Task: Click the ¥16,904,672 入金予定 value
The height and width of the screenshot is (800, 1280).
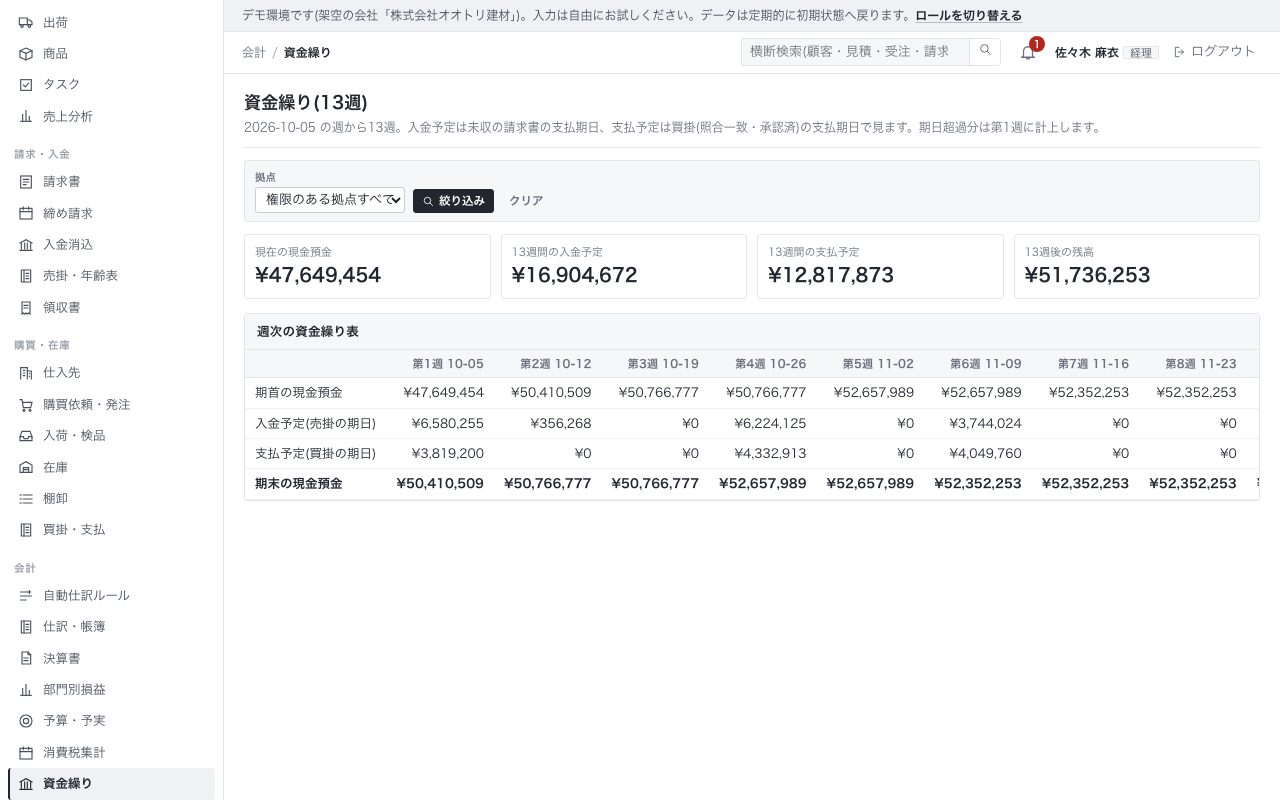Action: 574,275
